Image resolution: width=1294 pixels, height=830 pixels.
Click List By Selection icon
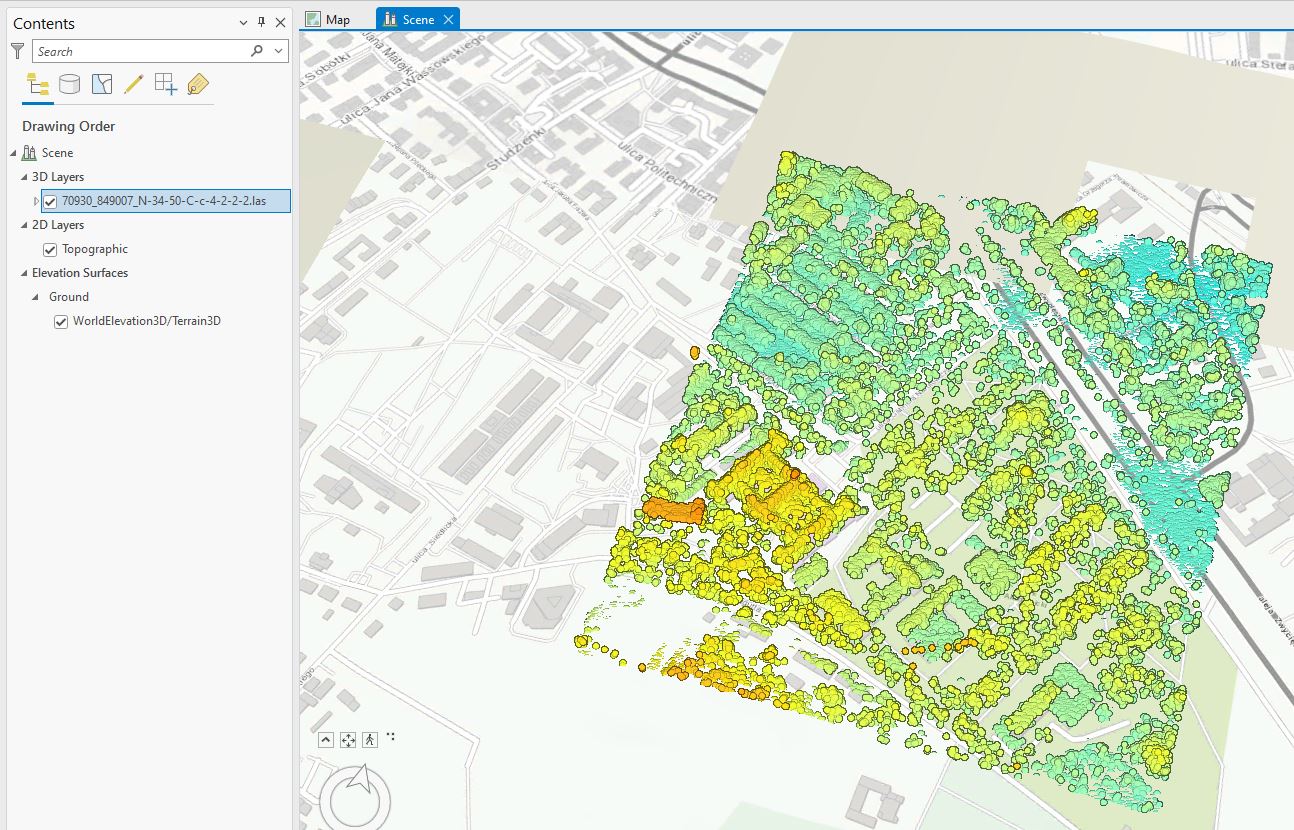(101, 85)
